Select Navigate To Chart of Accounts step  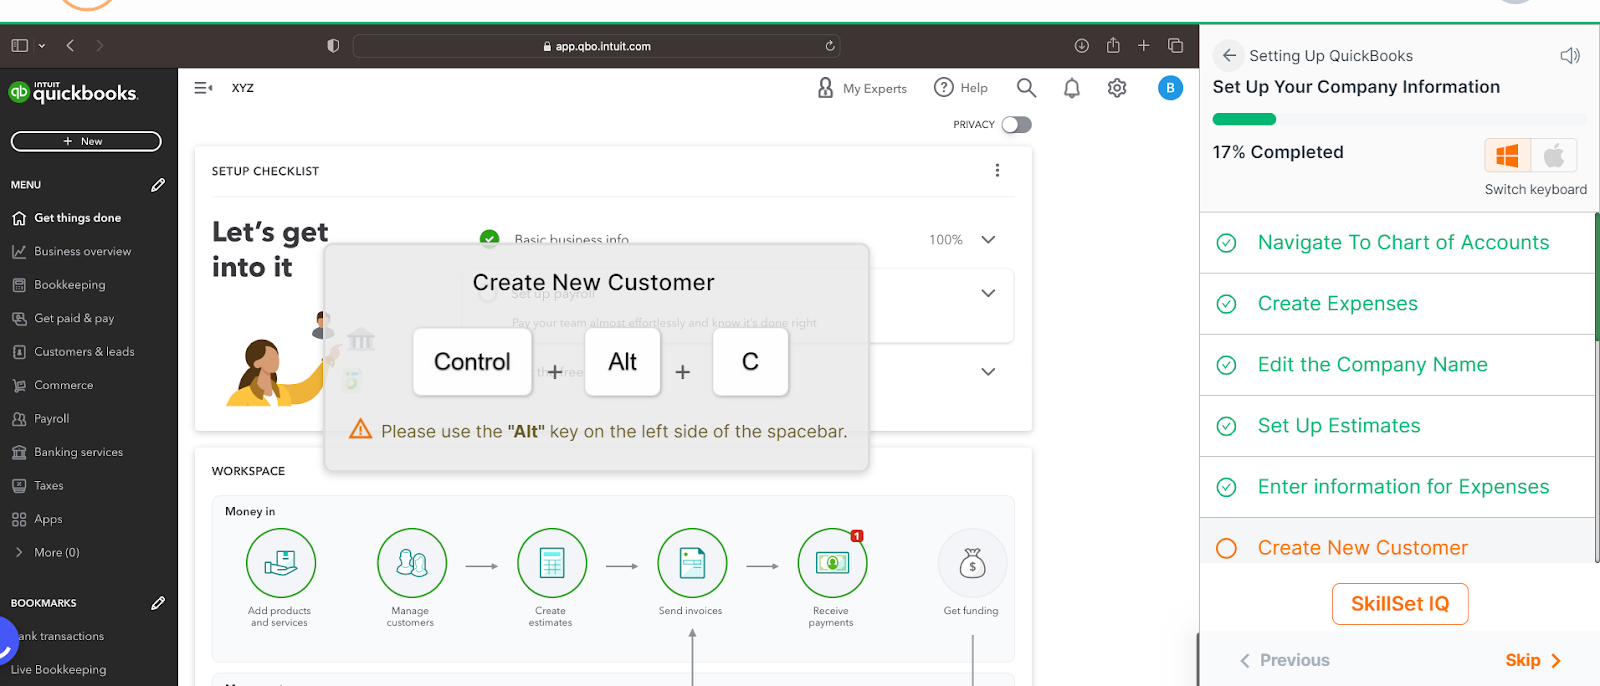click(1397, 243)
